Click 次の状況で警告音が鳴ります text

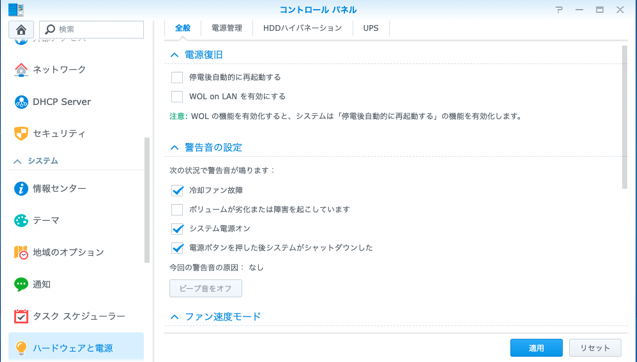click(x=222, y=170)
